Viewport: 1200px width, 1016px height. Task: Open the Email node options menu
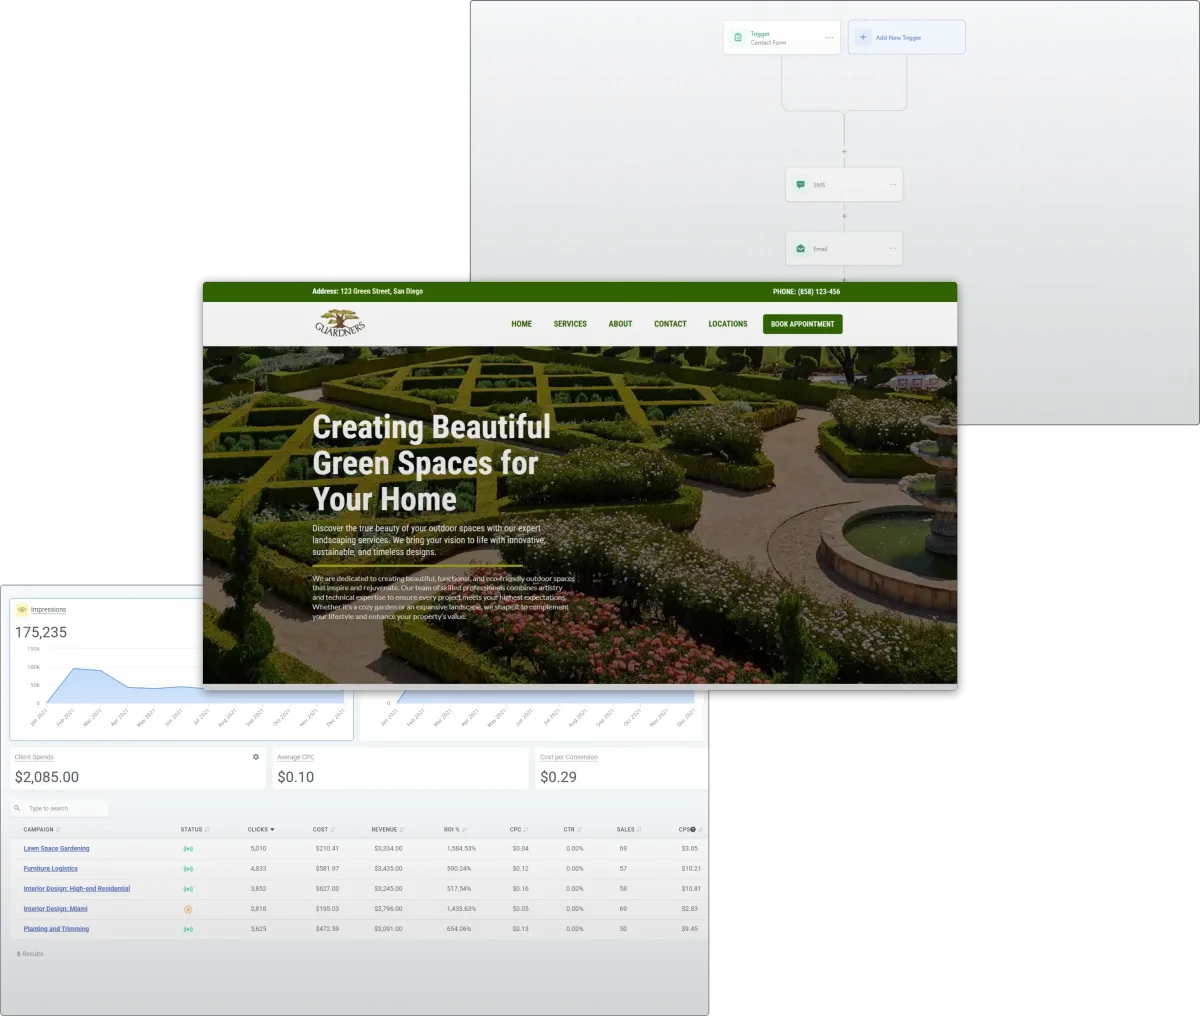coord(891,248)
